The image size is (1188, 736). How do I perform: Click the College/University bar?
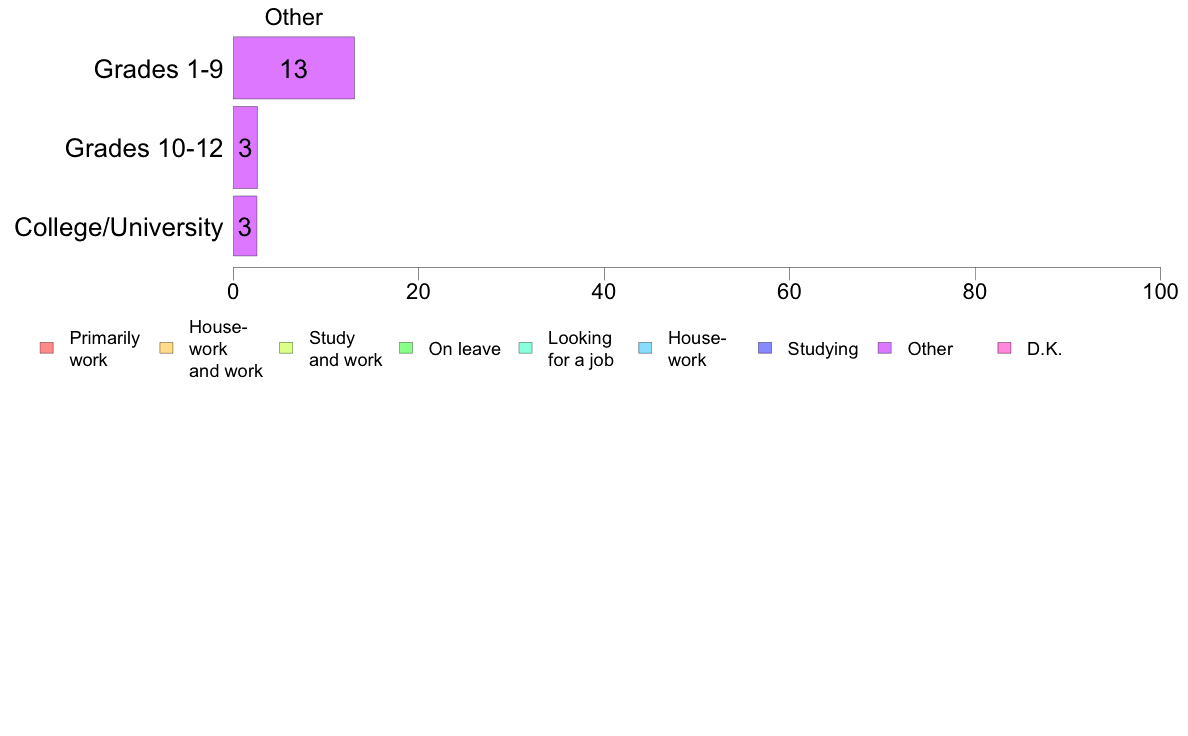click(x=245, y=227)
